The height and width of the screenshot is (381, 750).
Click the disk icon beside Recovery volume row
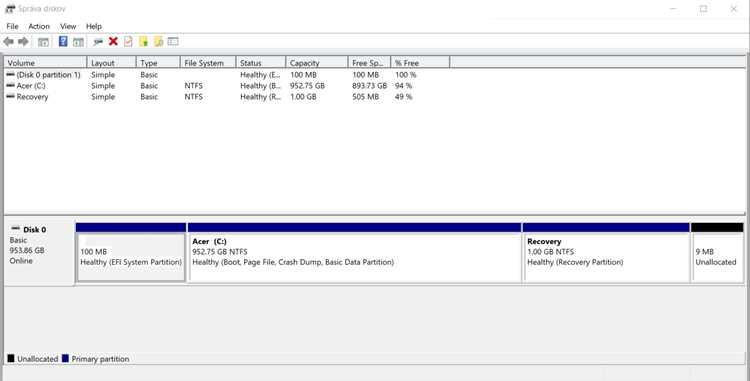click(11, 97)
